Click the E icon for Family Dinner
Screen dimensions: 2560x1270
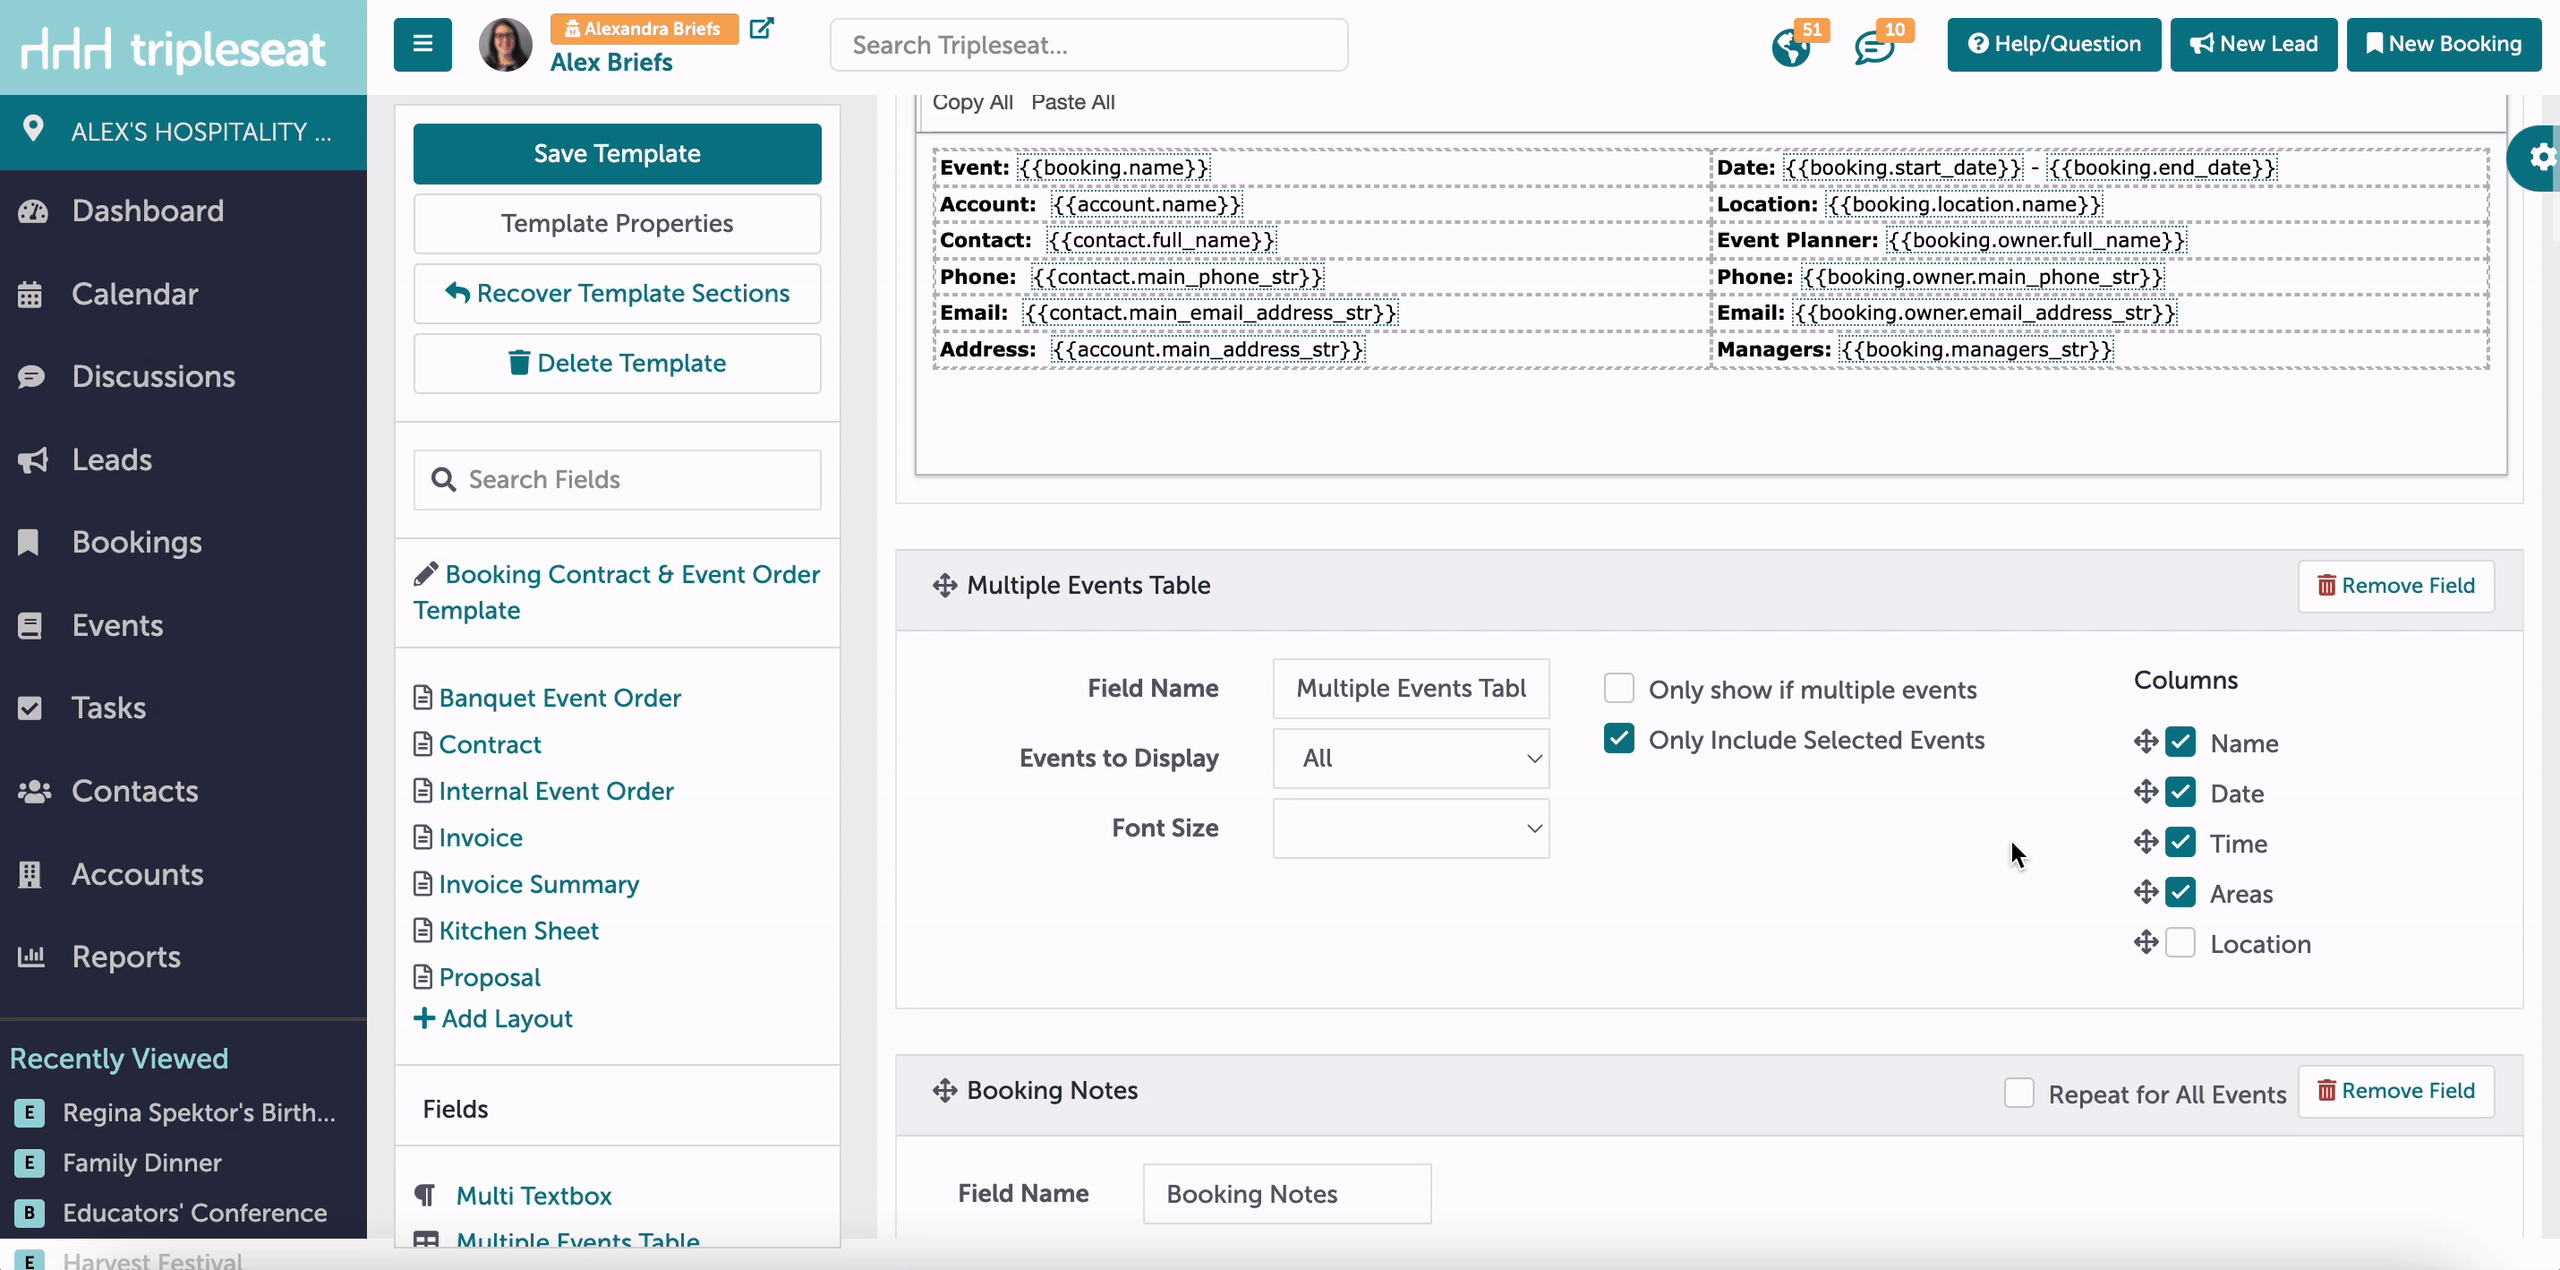(29, 1162)
